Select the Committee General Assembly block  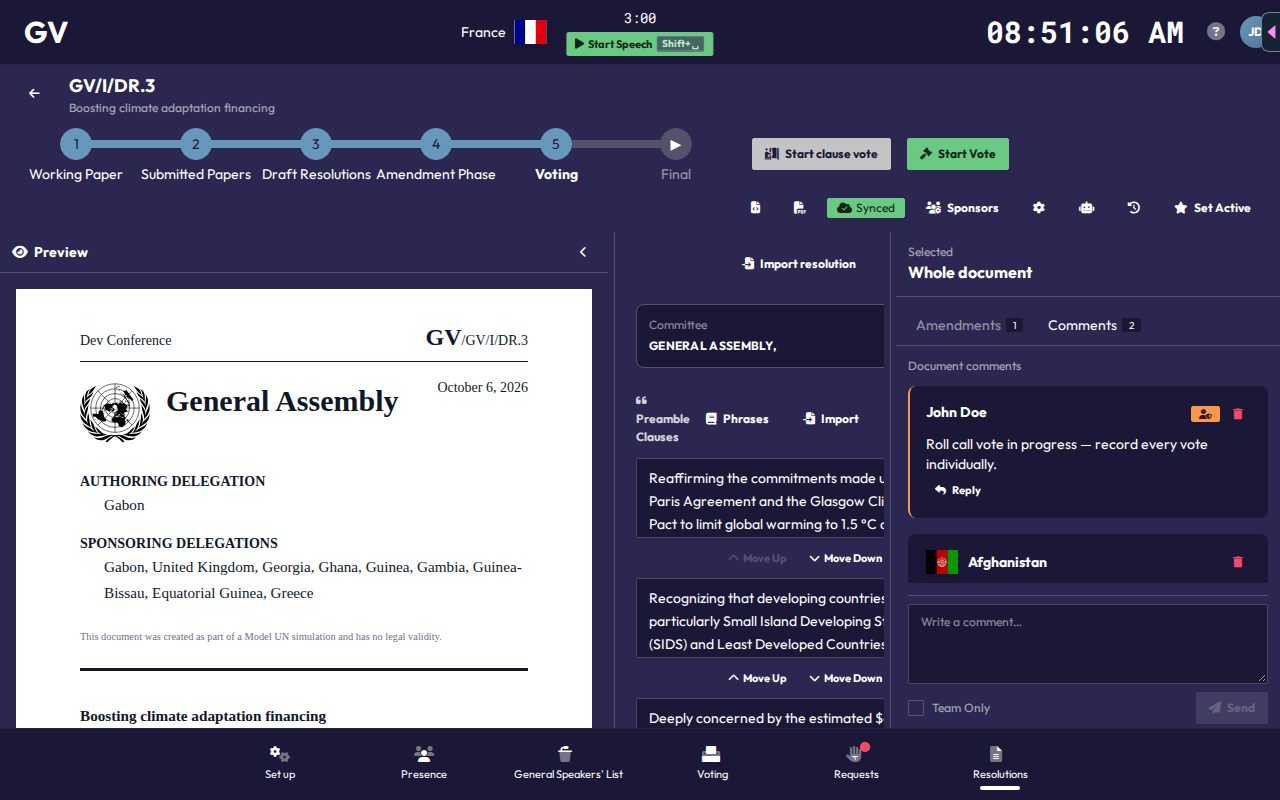pos(760,336)
